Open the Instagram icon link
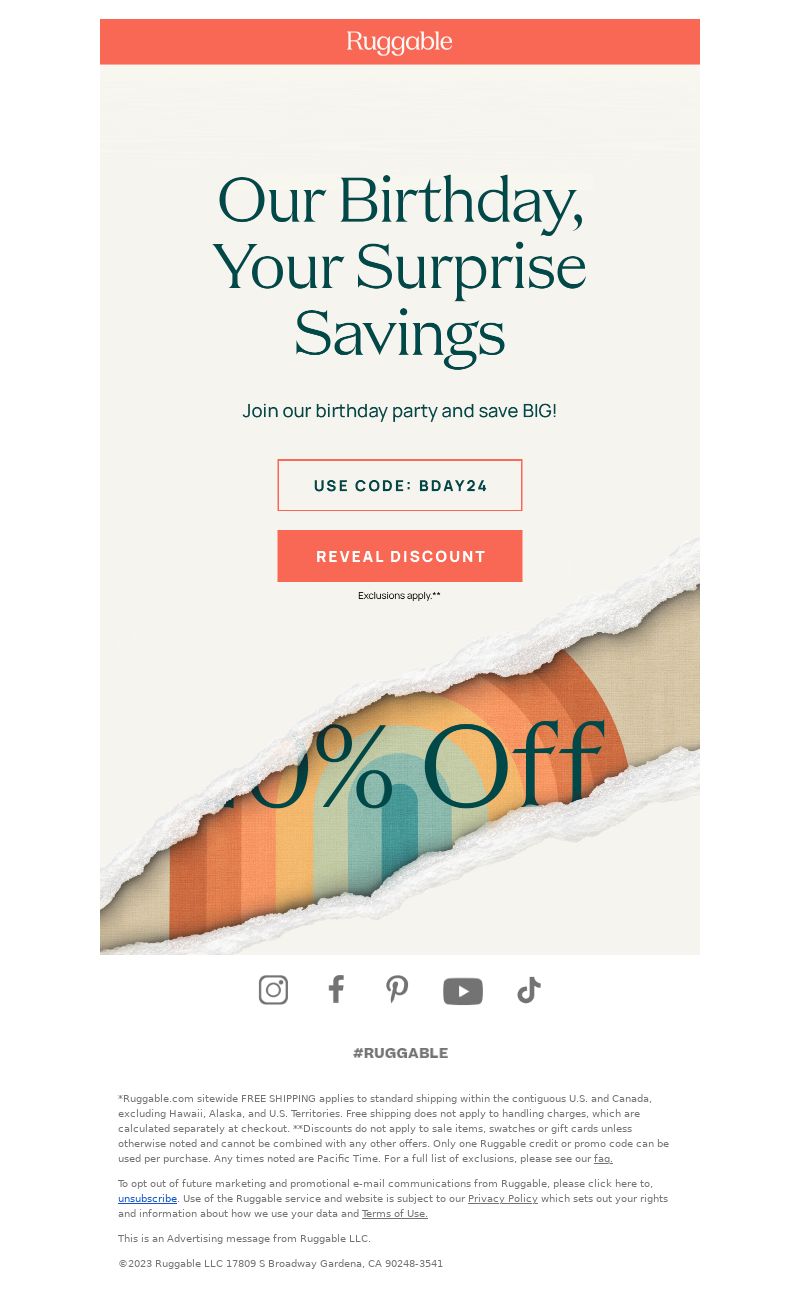The width and height of the screenshot is (800, 1300). tap(273, 990)
